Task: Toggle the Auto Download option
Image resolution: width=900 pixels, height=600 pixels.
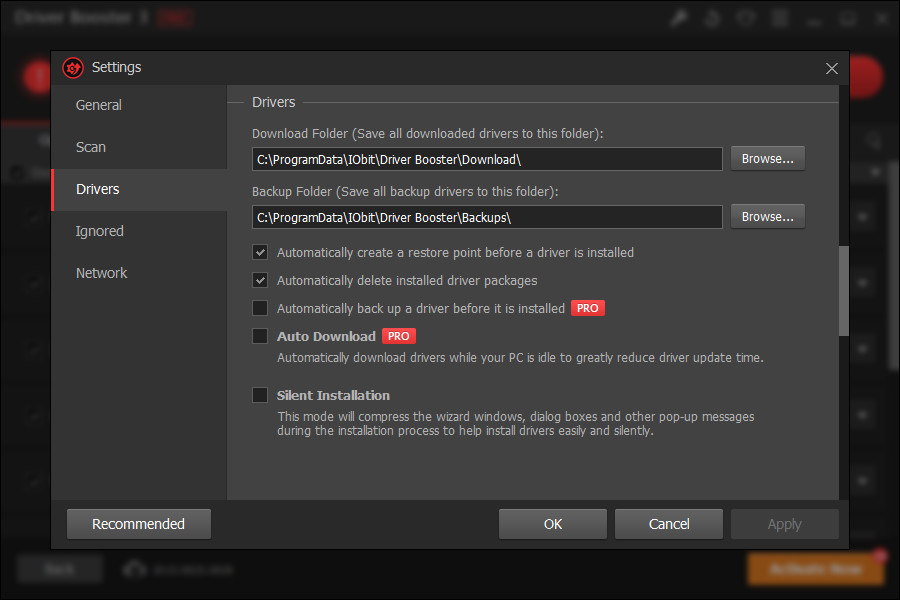Action: (x=260, y=336)
